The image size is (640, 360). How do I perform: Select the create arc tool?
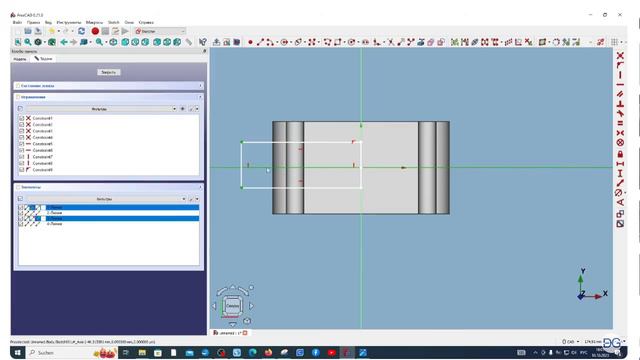[x=270, y=42]
